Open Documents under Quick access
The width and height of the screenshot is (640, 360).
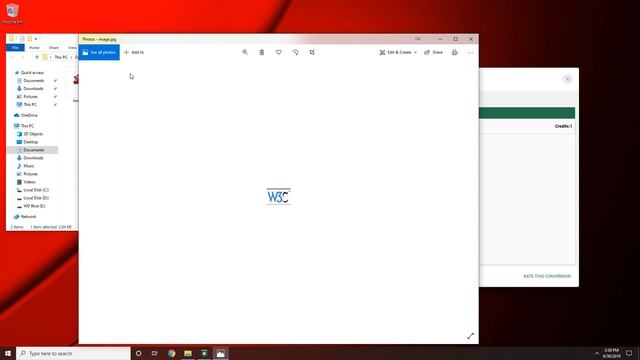[x=33, y=80]
